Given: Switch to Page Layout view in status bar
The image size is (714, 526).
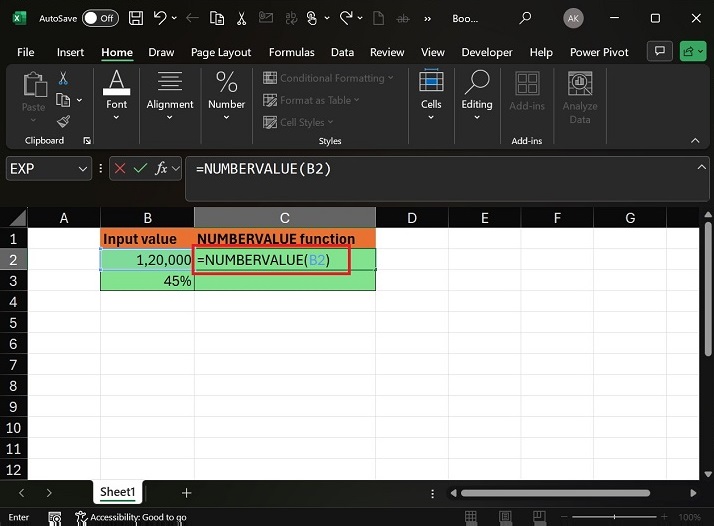Looking at the screenshot, I should pyautogui.click(x=505, y=517).
